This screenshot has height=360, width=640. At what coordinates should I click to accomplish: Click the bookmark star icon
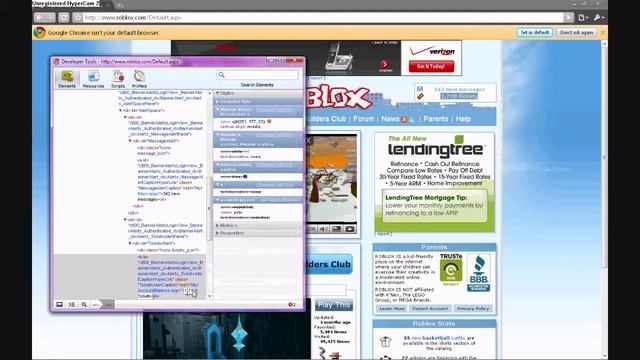coord(78,18)
